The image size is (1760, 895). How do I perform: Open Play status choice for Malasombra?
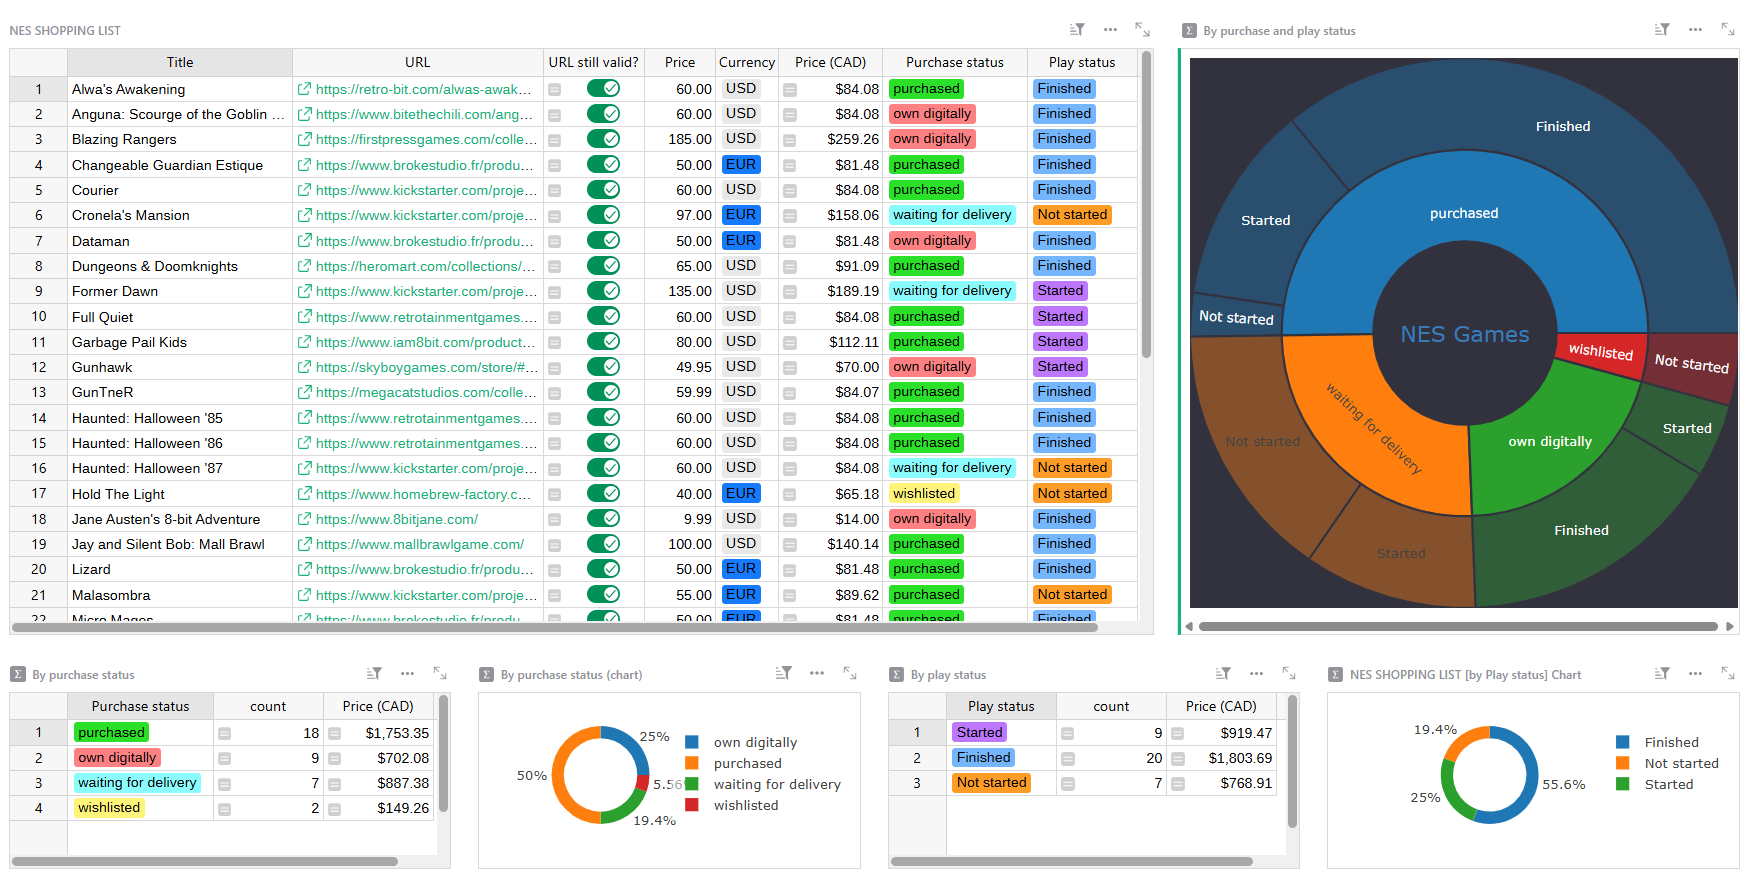pyautogui.click(x=1072, y=595)
